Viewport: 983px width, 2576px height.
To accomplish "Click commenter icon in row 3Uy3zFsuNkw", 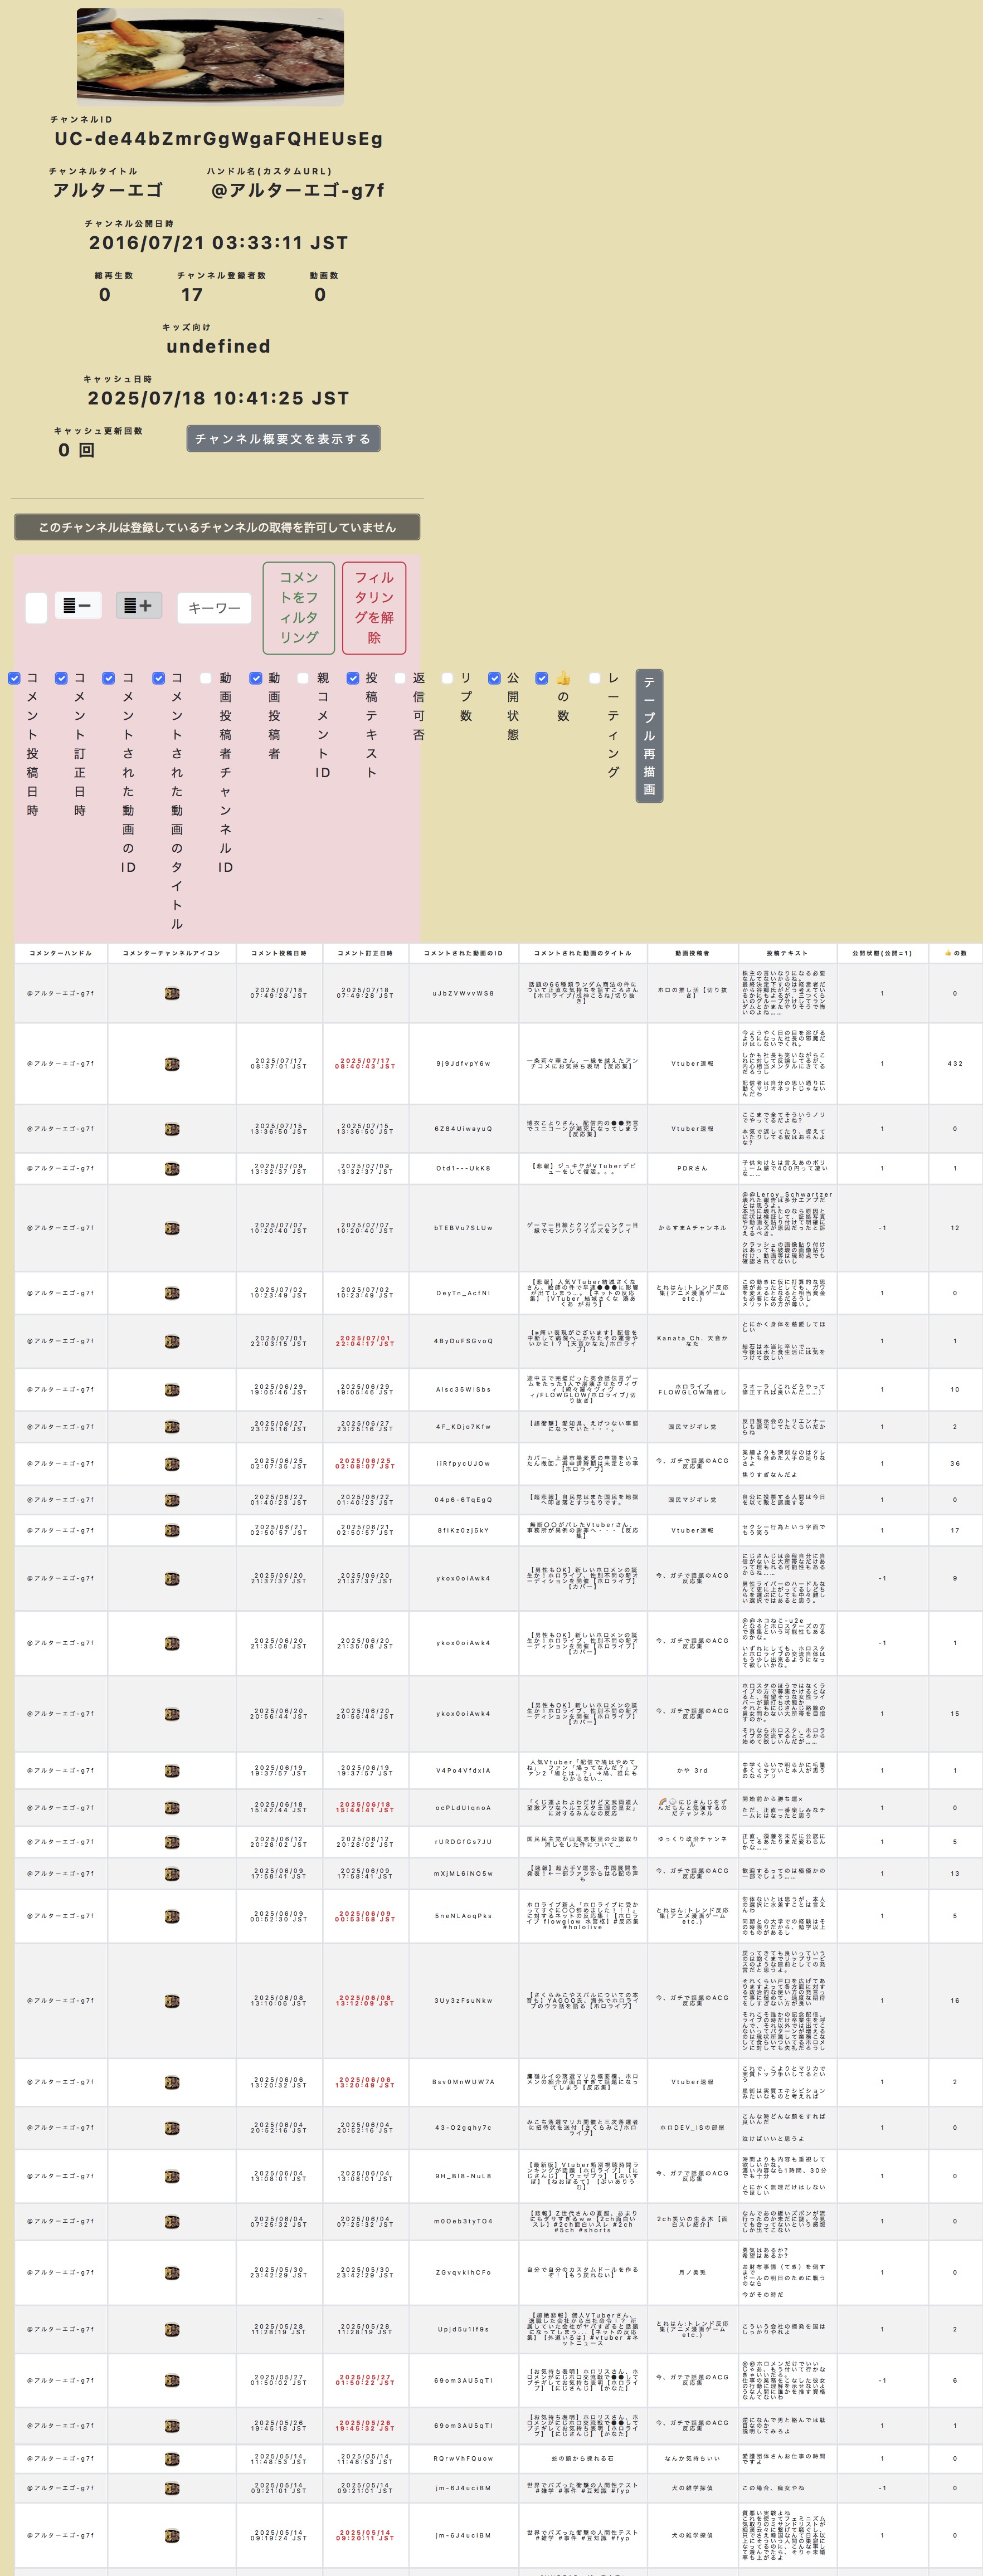I will (172, 2001).
